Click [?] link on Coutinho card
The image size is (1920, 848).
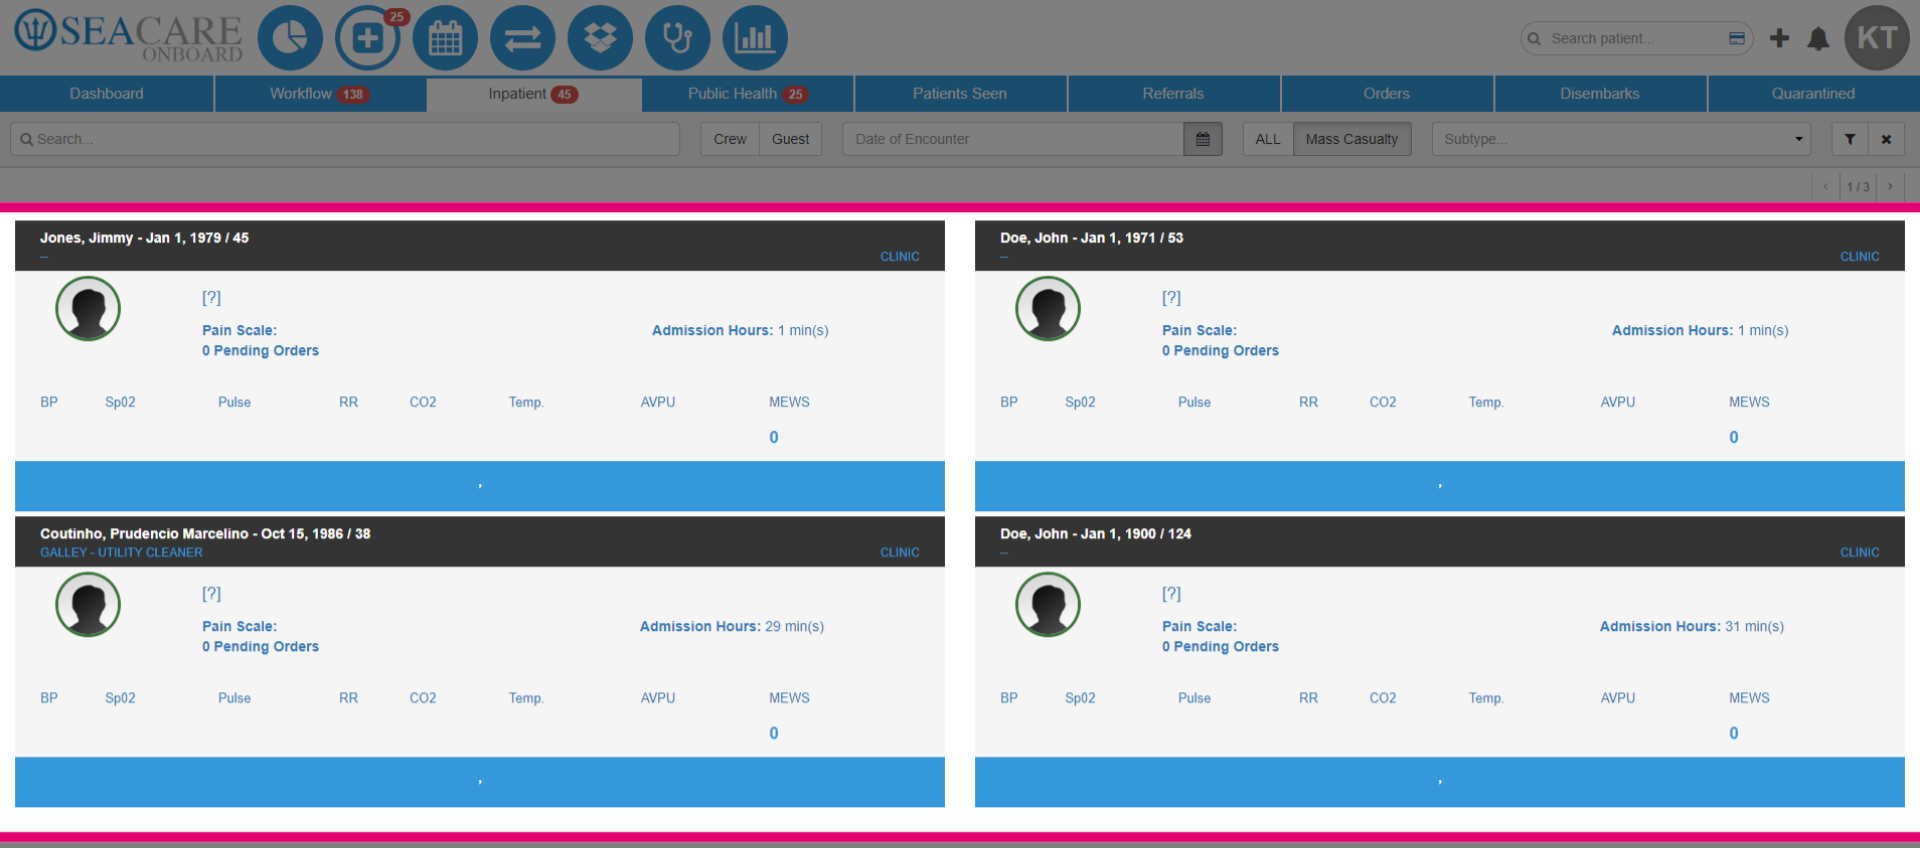pos(211,594)
